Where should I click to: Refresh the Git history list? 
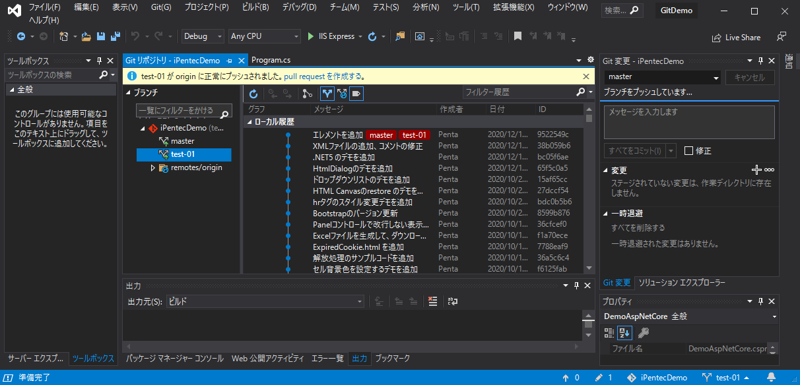coord(254,93)
